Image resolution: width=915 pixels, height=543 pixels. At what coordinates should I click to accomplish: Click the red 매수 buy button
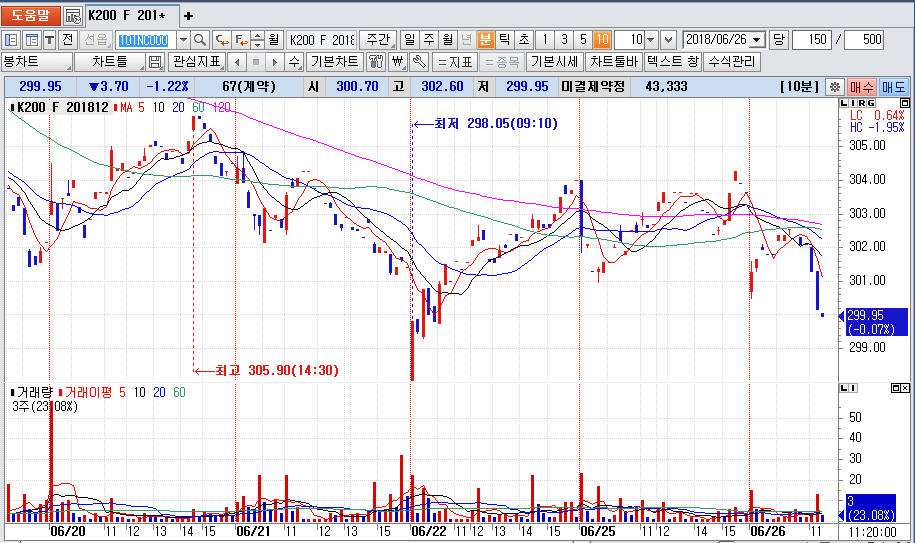click(861, 87)
